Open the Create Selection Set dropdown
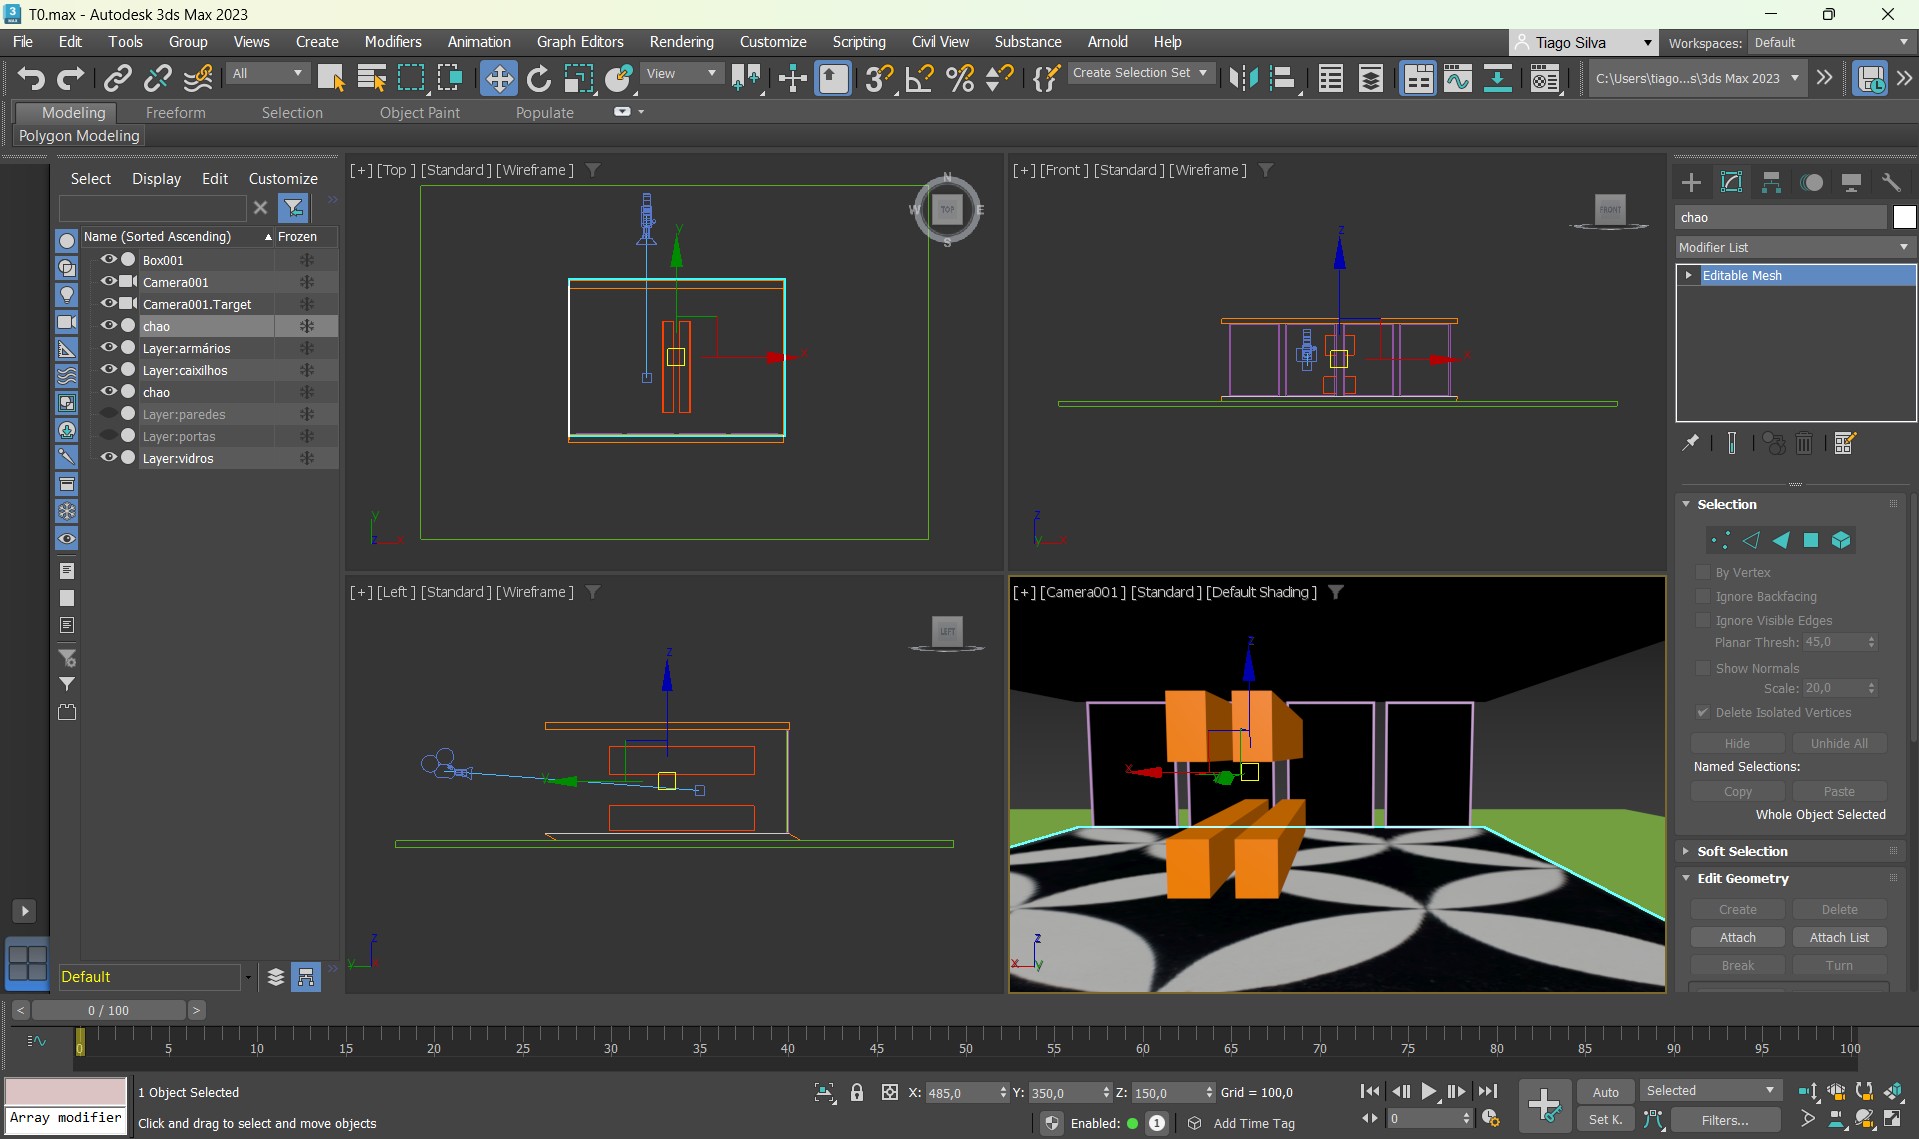 1139,73
